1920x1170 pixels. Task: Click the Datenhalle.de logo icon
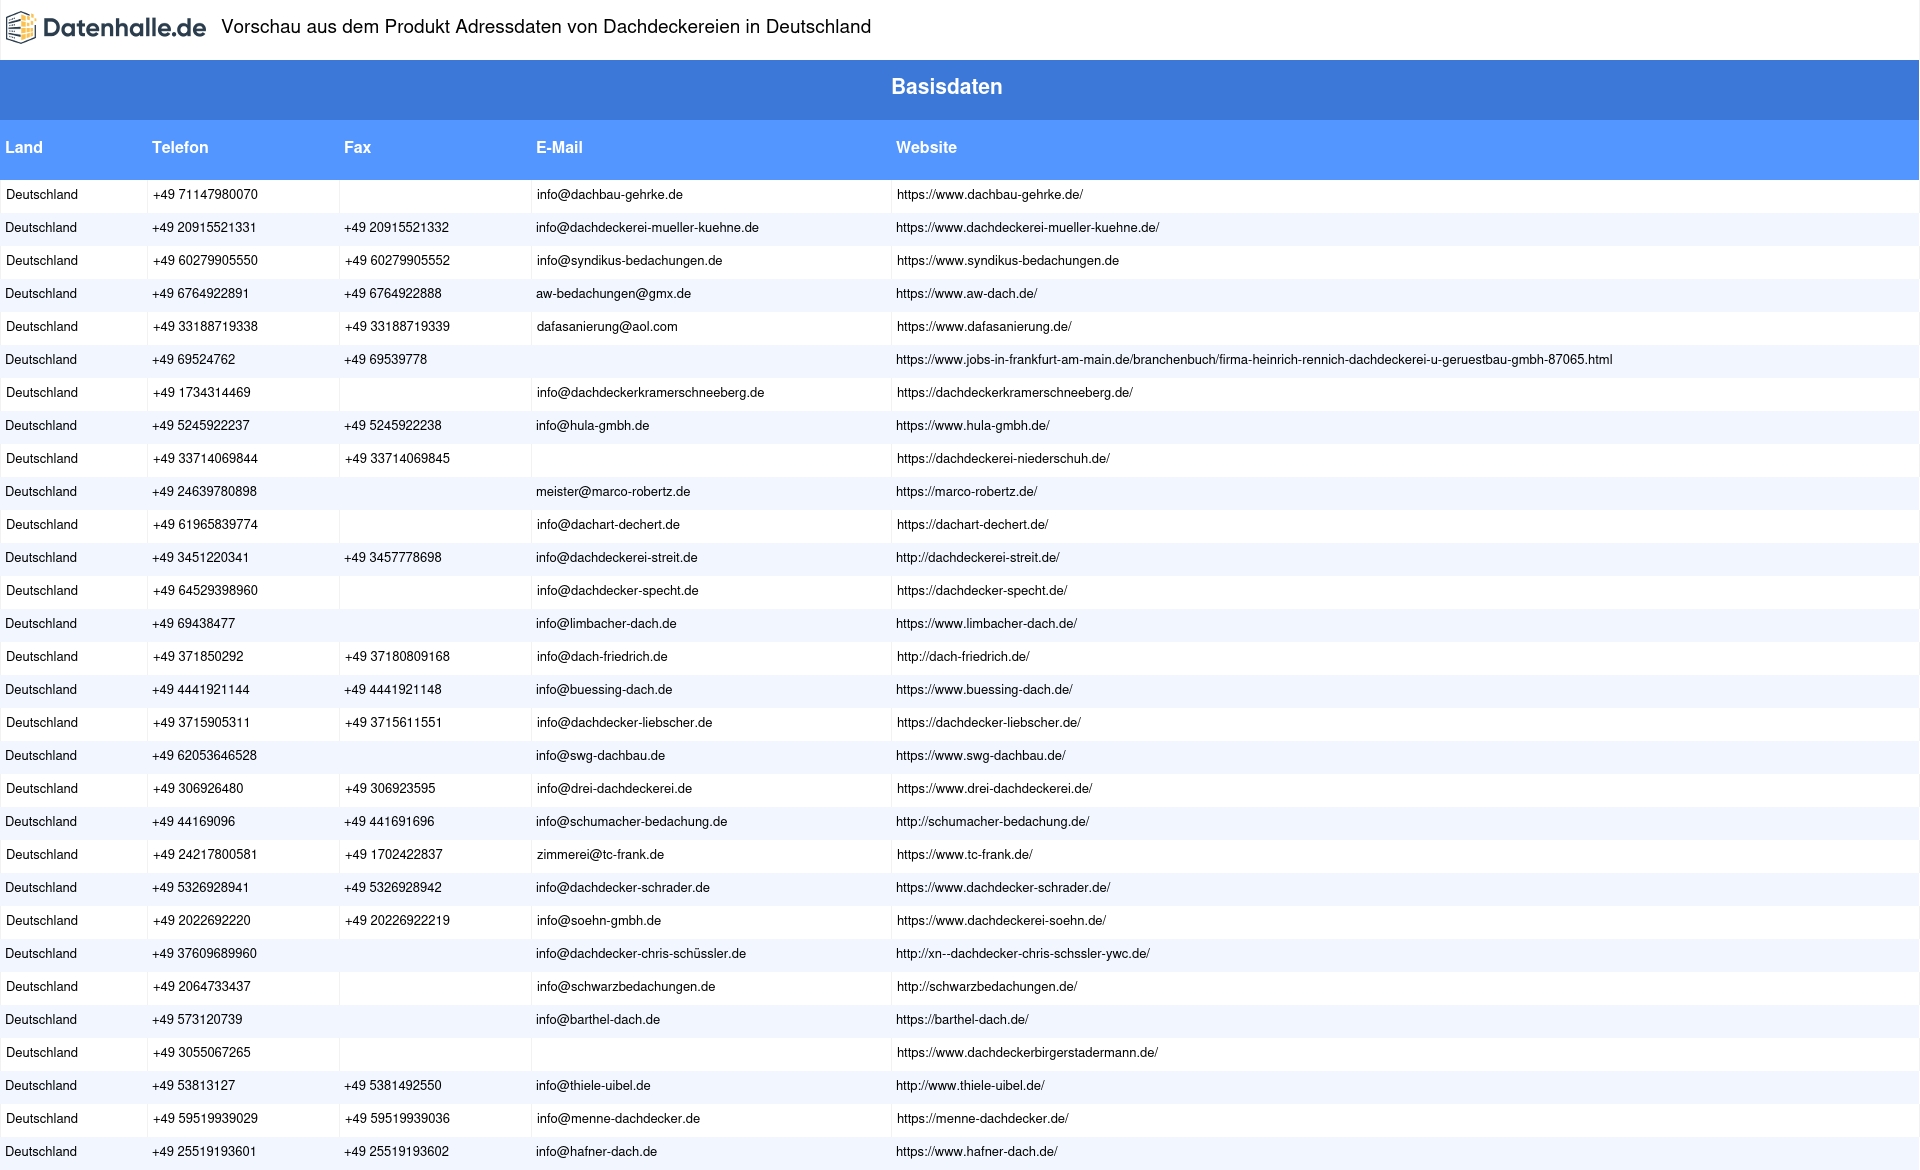coord(21,28)
